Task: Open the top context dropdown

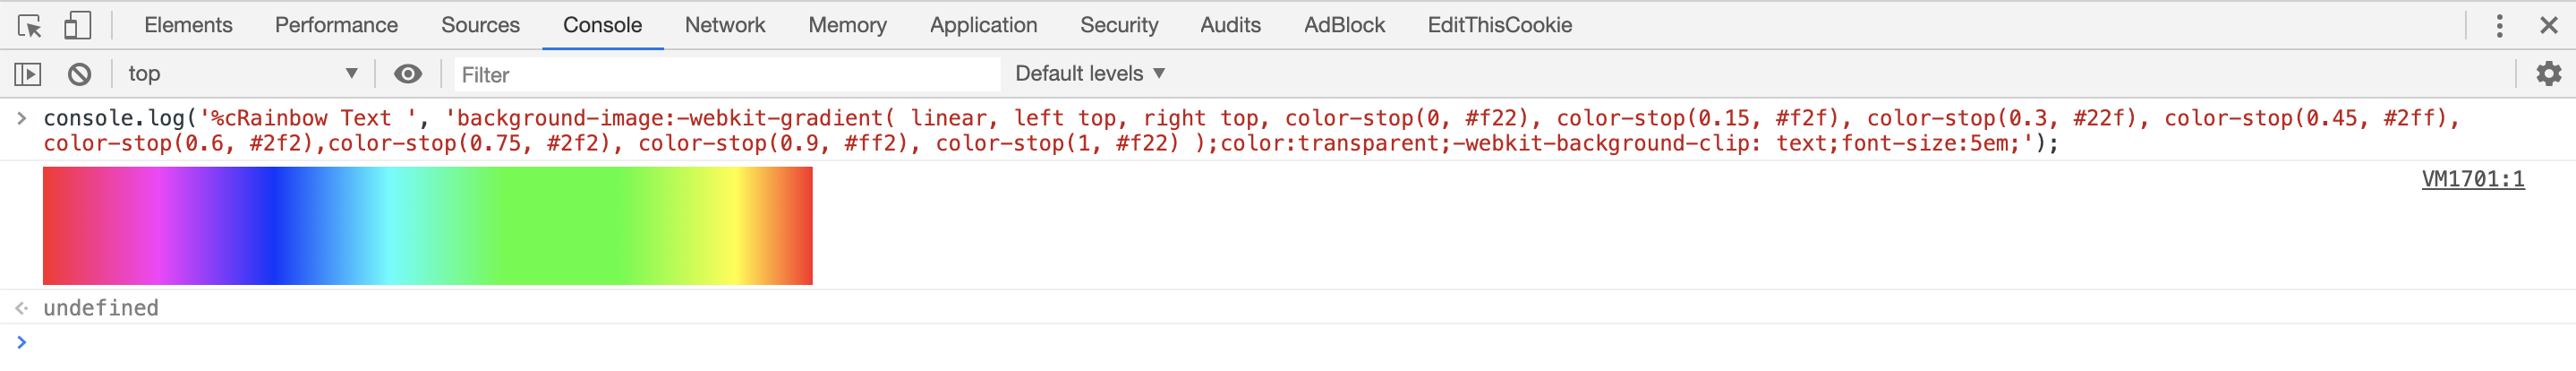Action: click(x=242, y=74)
